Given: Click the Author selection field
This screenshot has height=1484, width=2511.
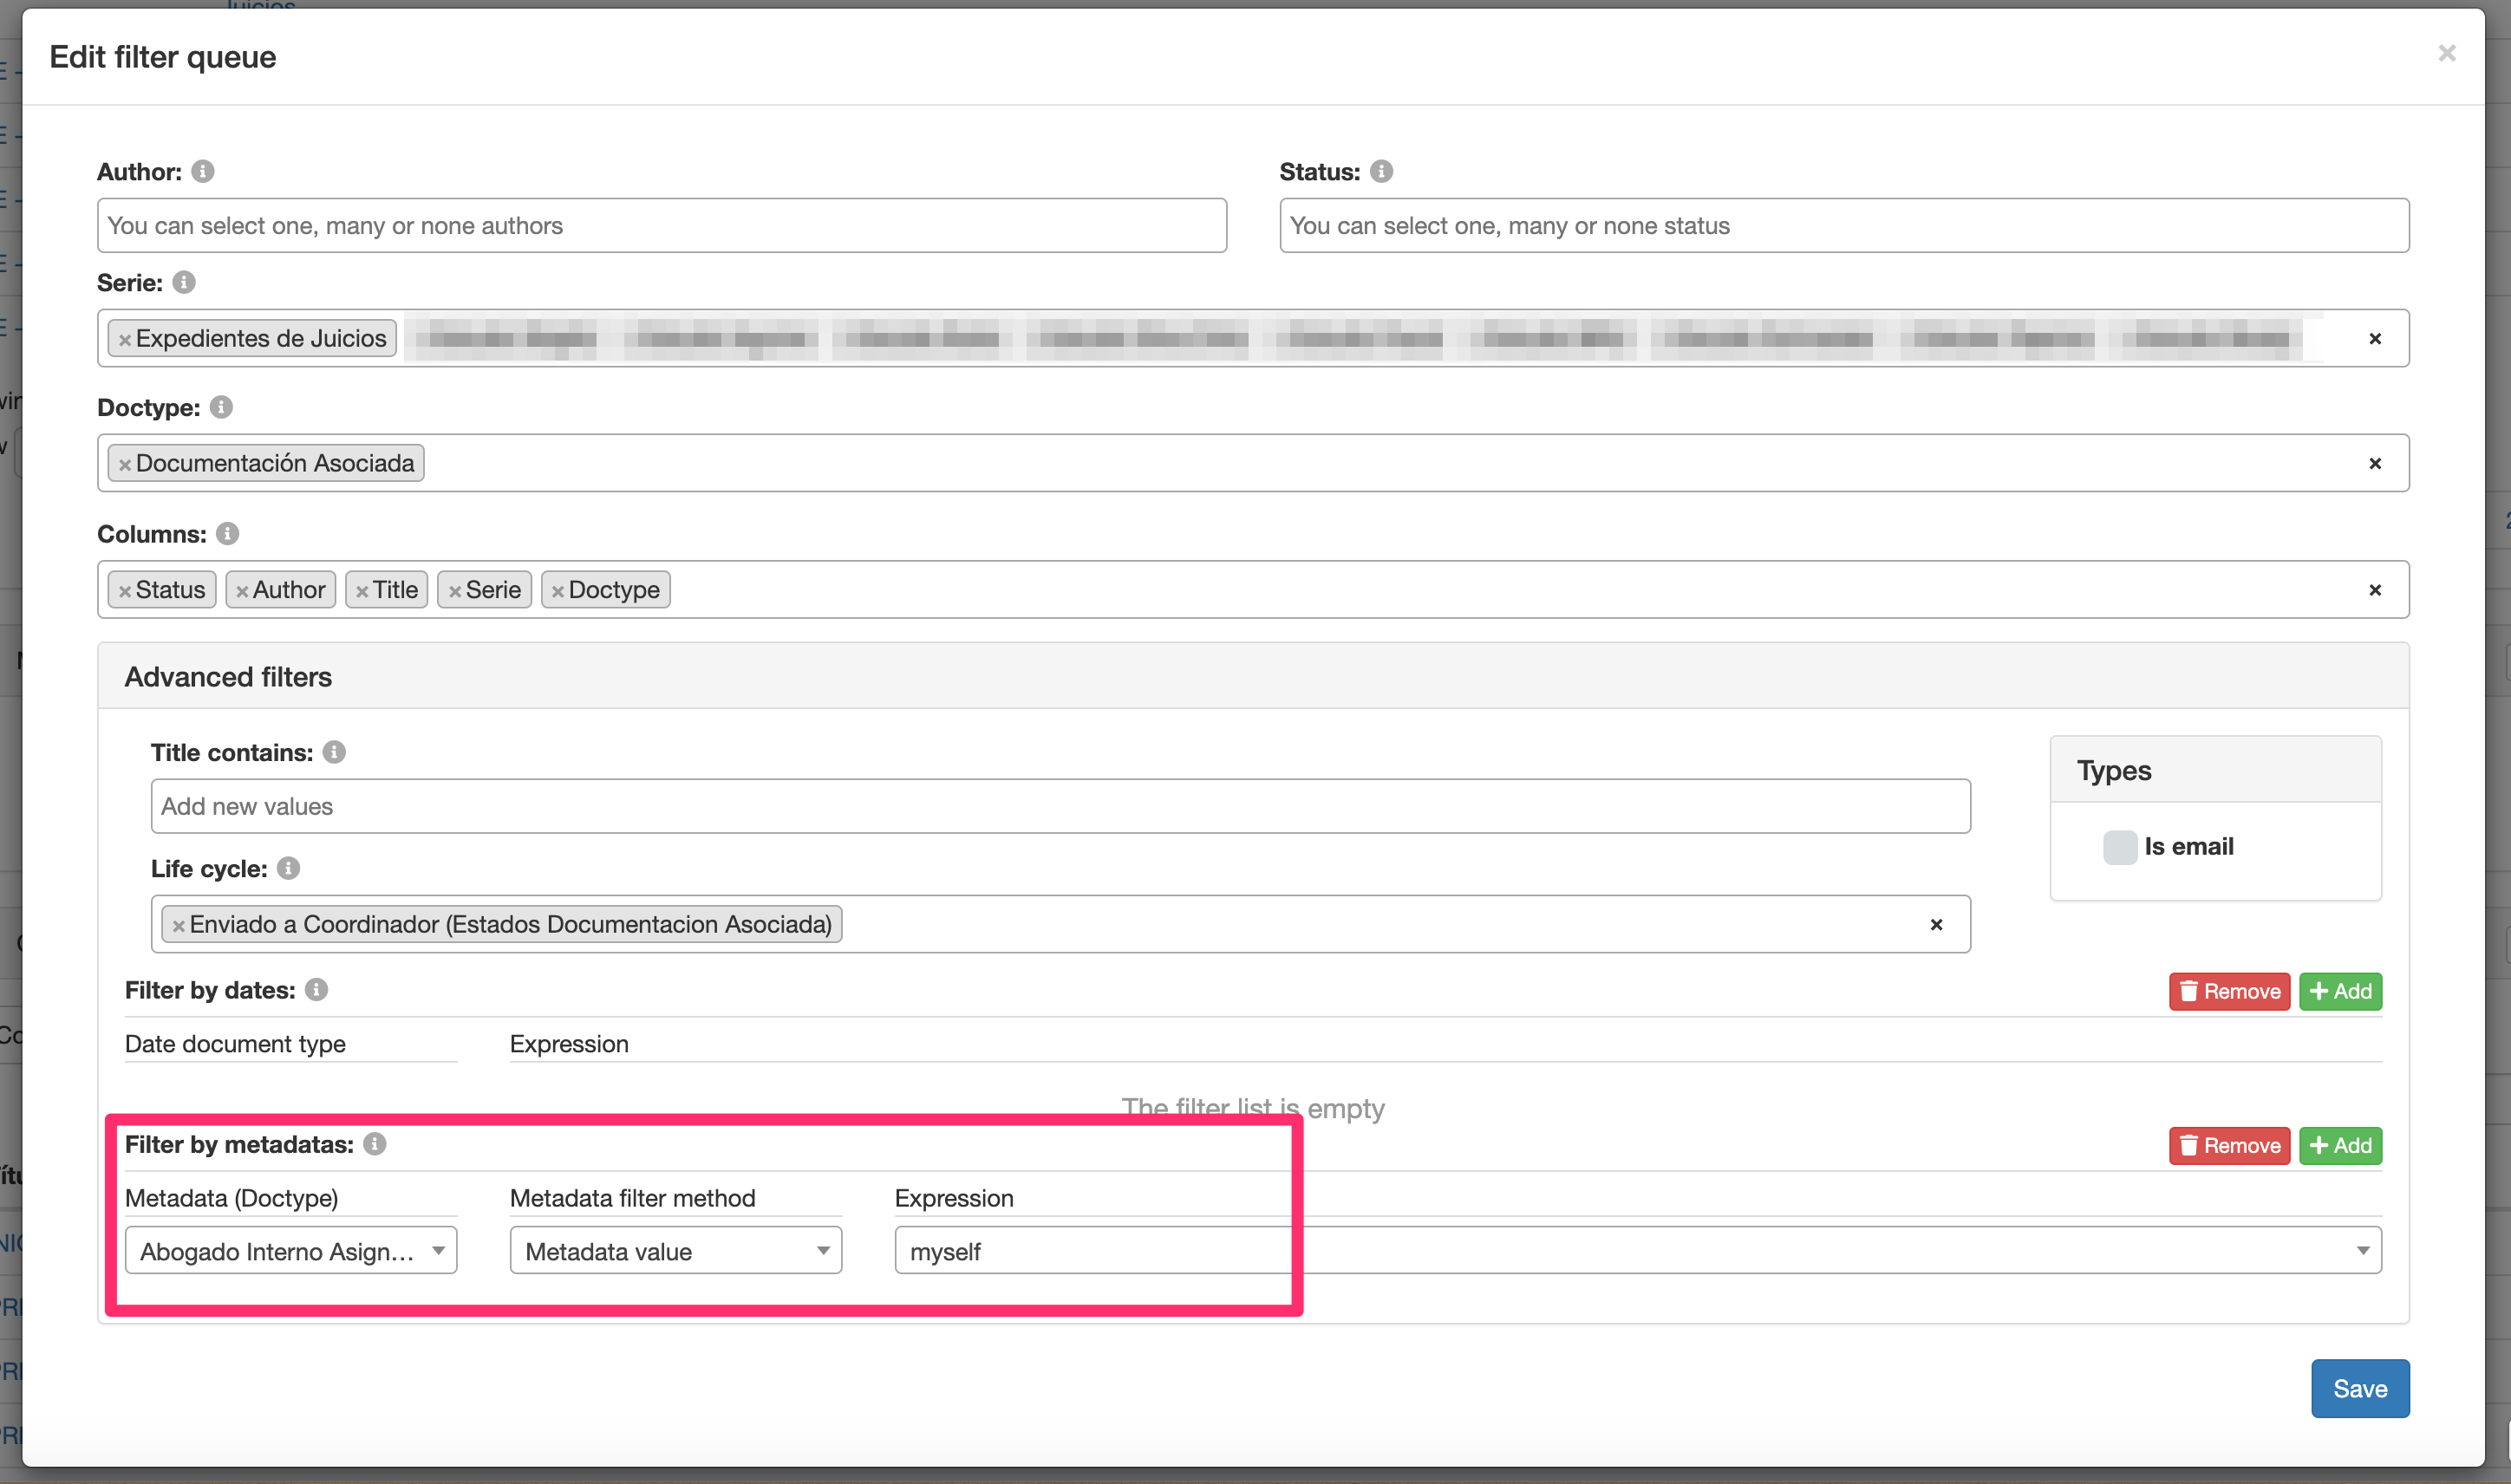Looking at the screenshot, I should pos(661,226).
